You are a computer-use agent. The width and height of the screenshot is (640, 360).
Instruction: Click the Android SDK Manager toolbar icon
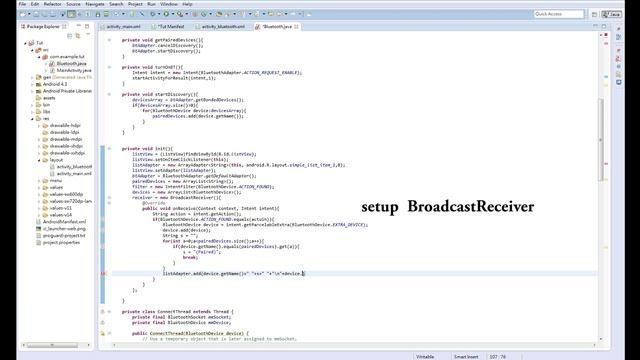coord(98,14)
